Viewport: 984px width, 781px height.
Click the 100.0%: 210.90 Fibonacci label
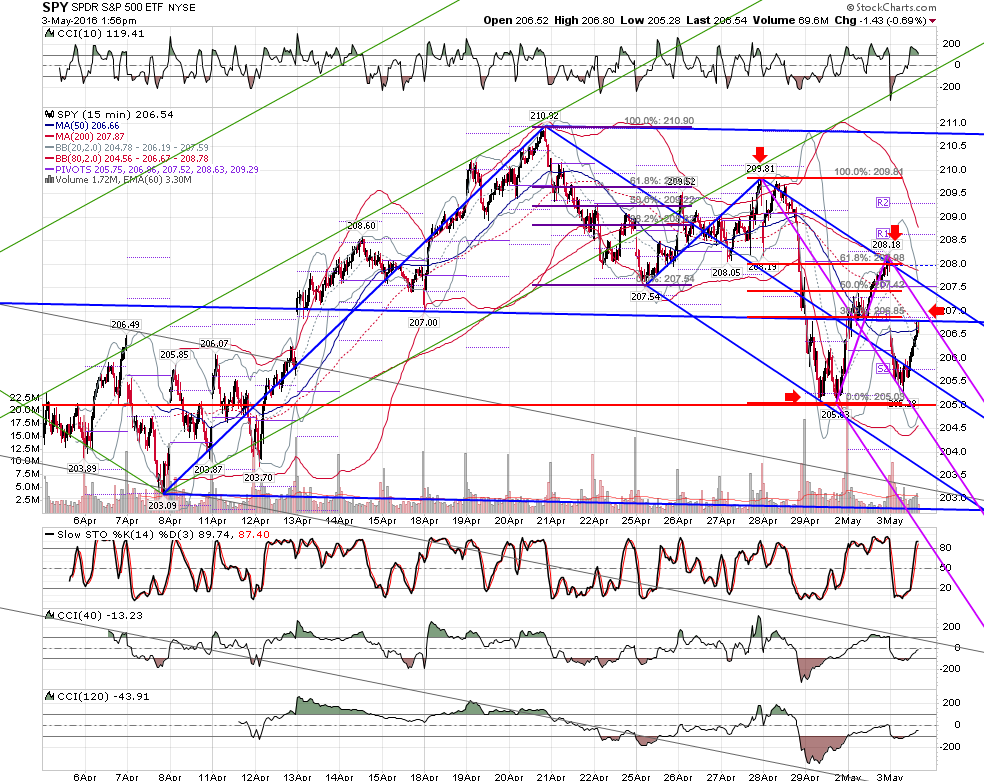click(659, 120)
